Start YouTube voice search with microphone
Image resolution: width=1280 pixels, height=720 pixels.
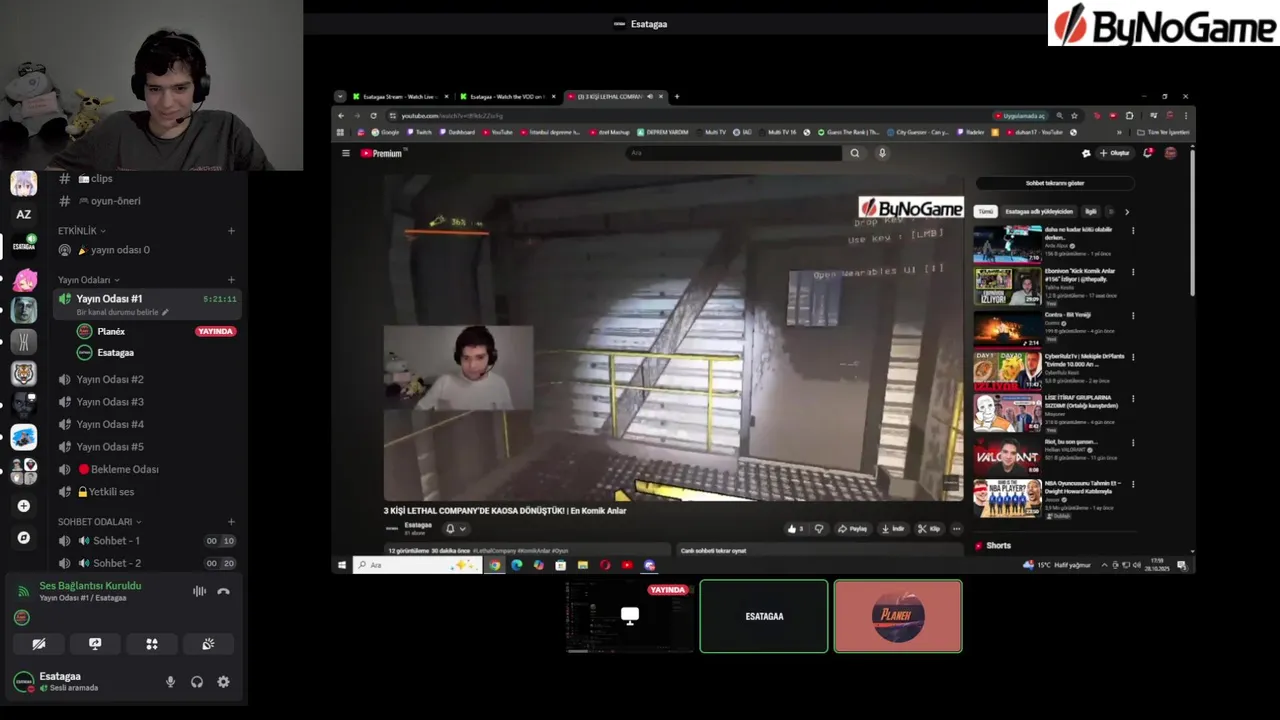pos(882,153)
